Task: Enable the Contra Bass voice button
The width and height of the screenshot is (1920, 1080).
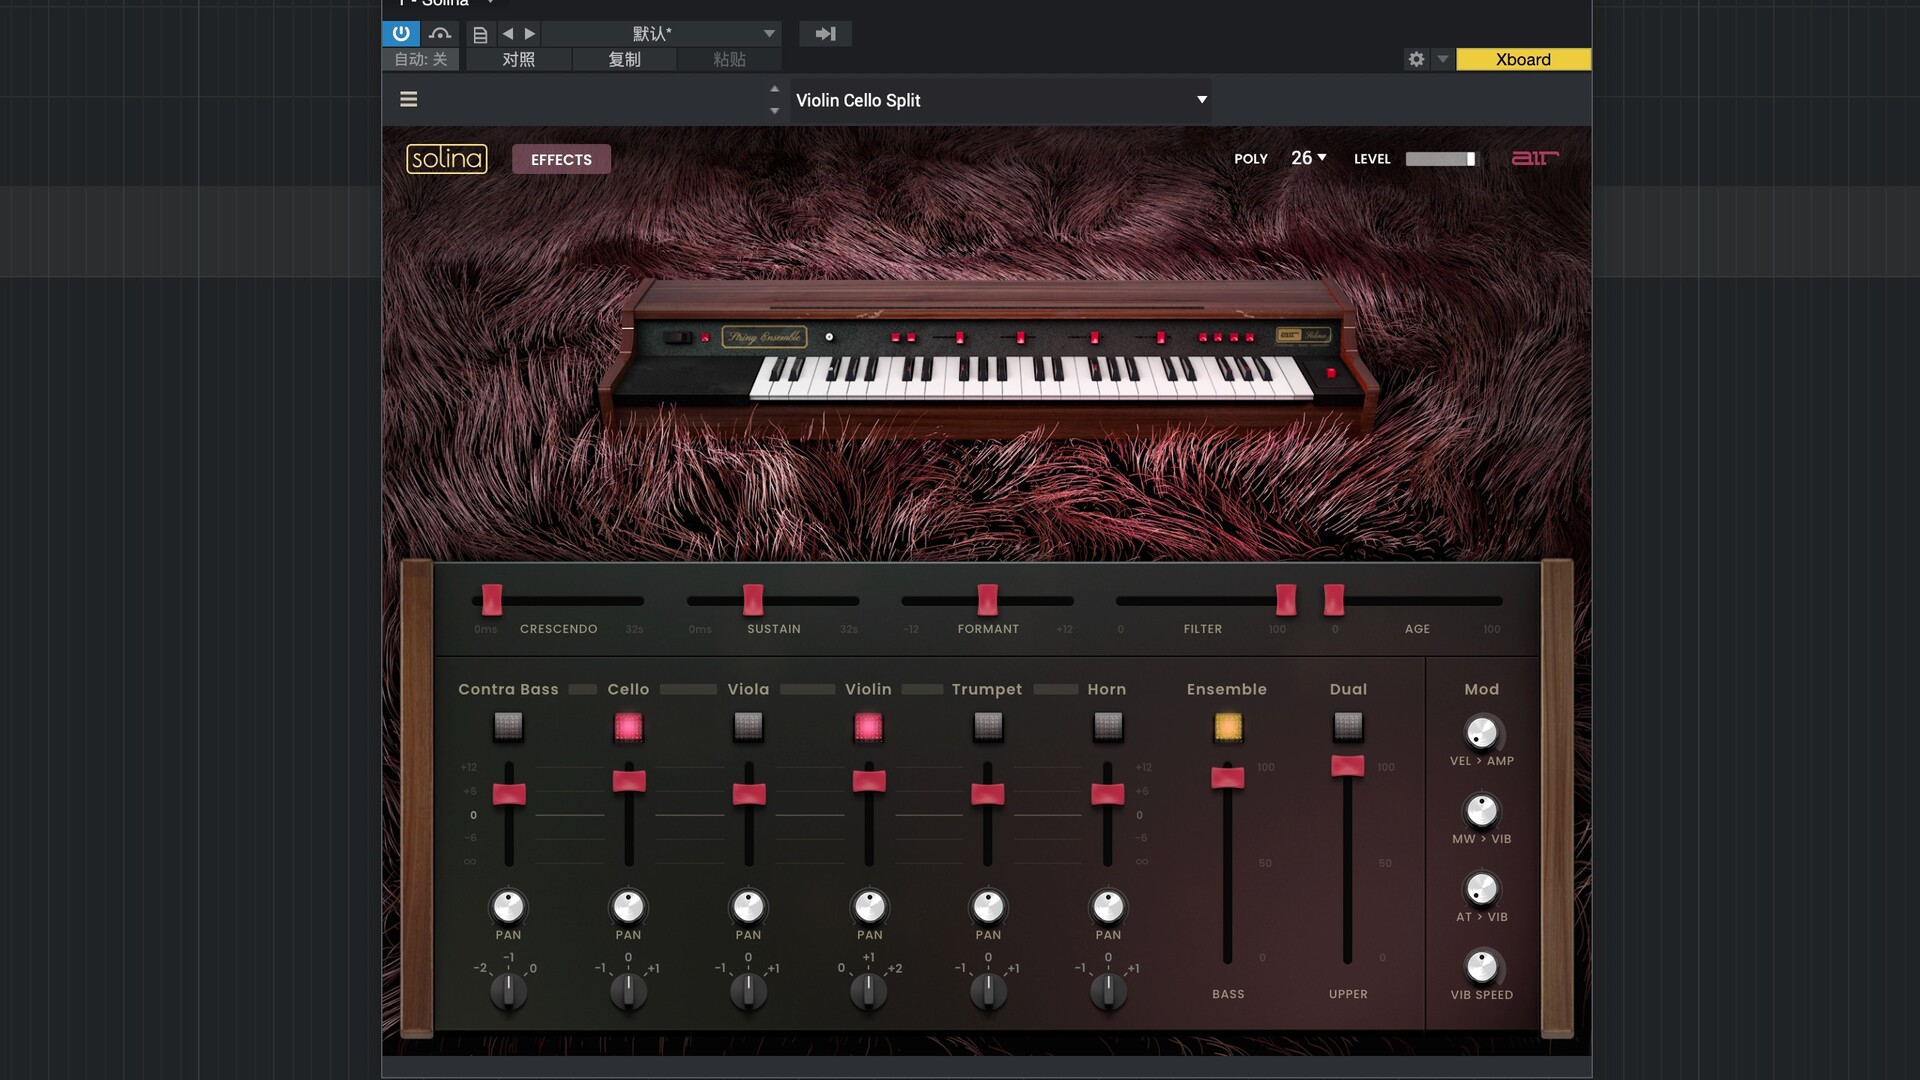Action: coord(508,726)
